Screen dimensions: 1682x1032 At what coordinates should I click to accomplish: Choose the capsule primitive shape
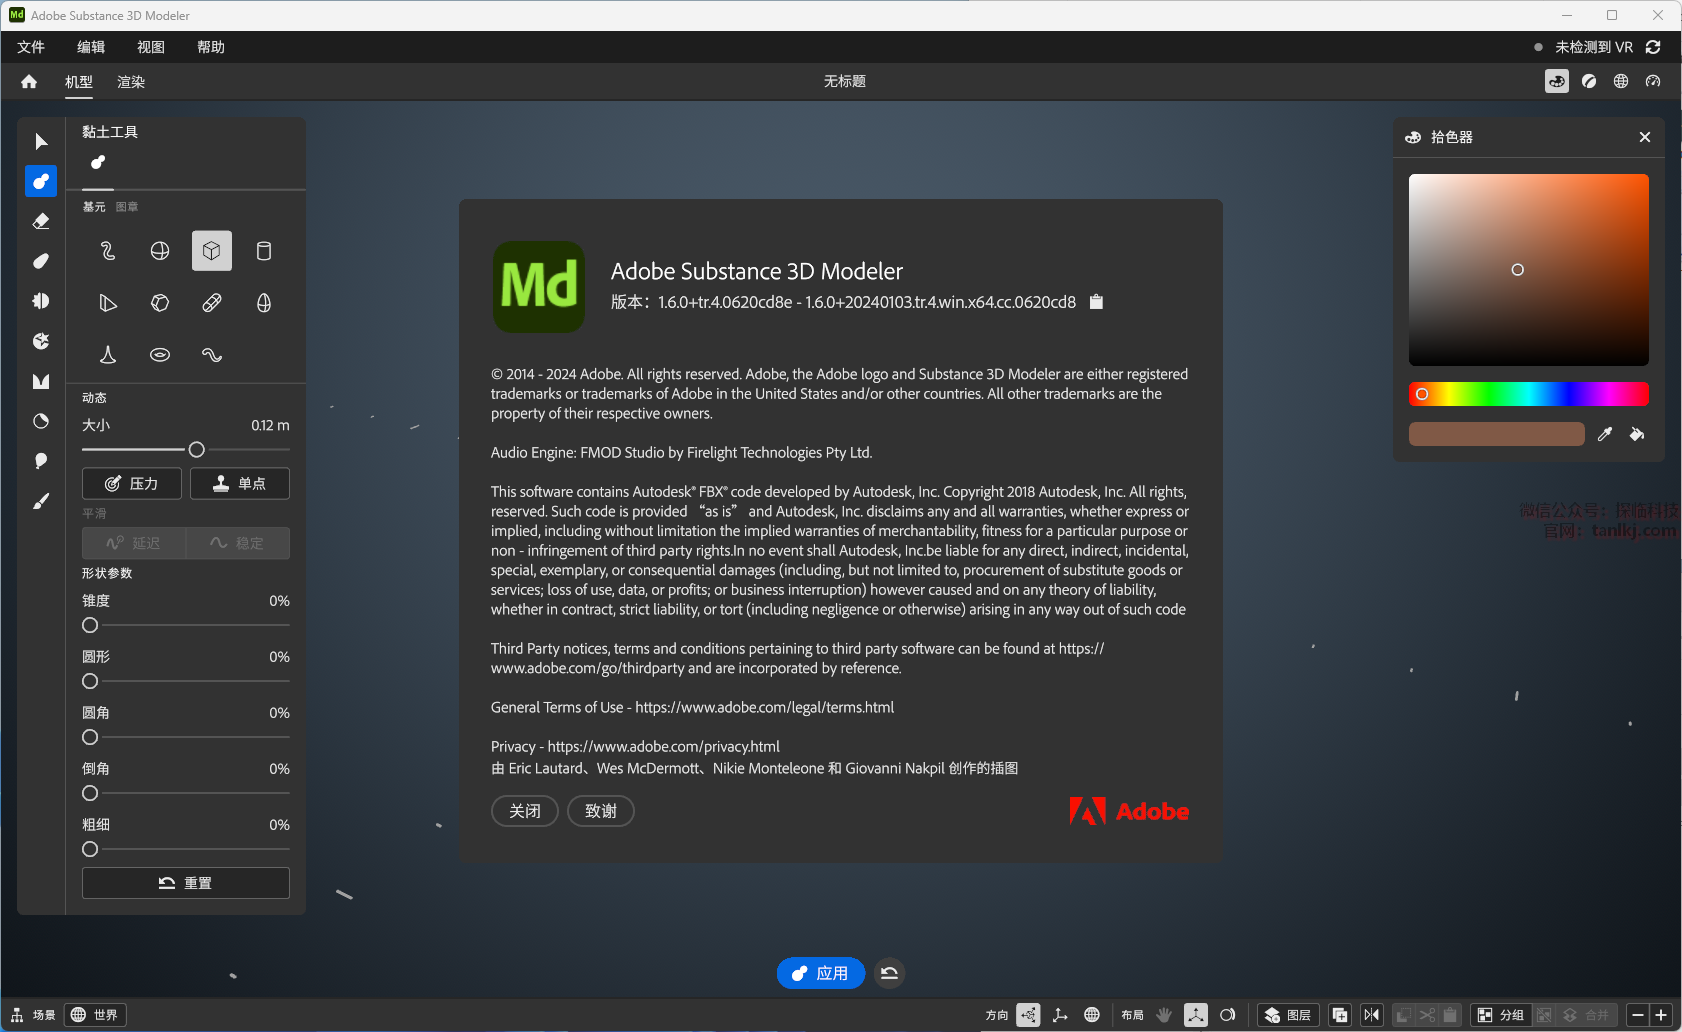212,303
